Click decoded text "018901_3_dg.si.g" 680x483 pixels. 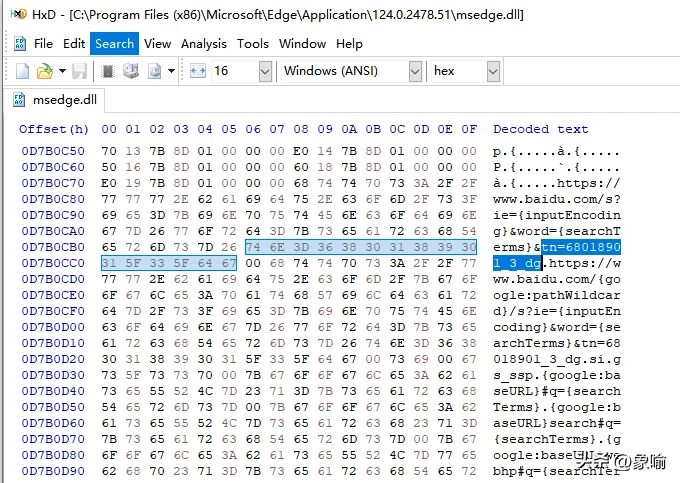click(557, 359)
